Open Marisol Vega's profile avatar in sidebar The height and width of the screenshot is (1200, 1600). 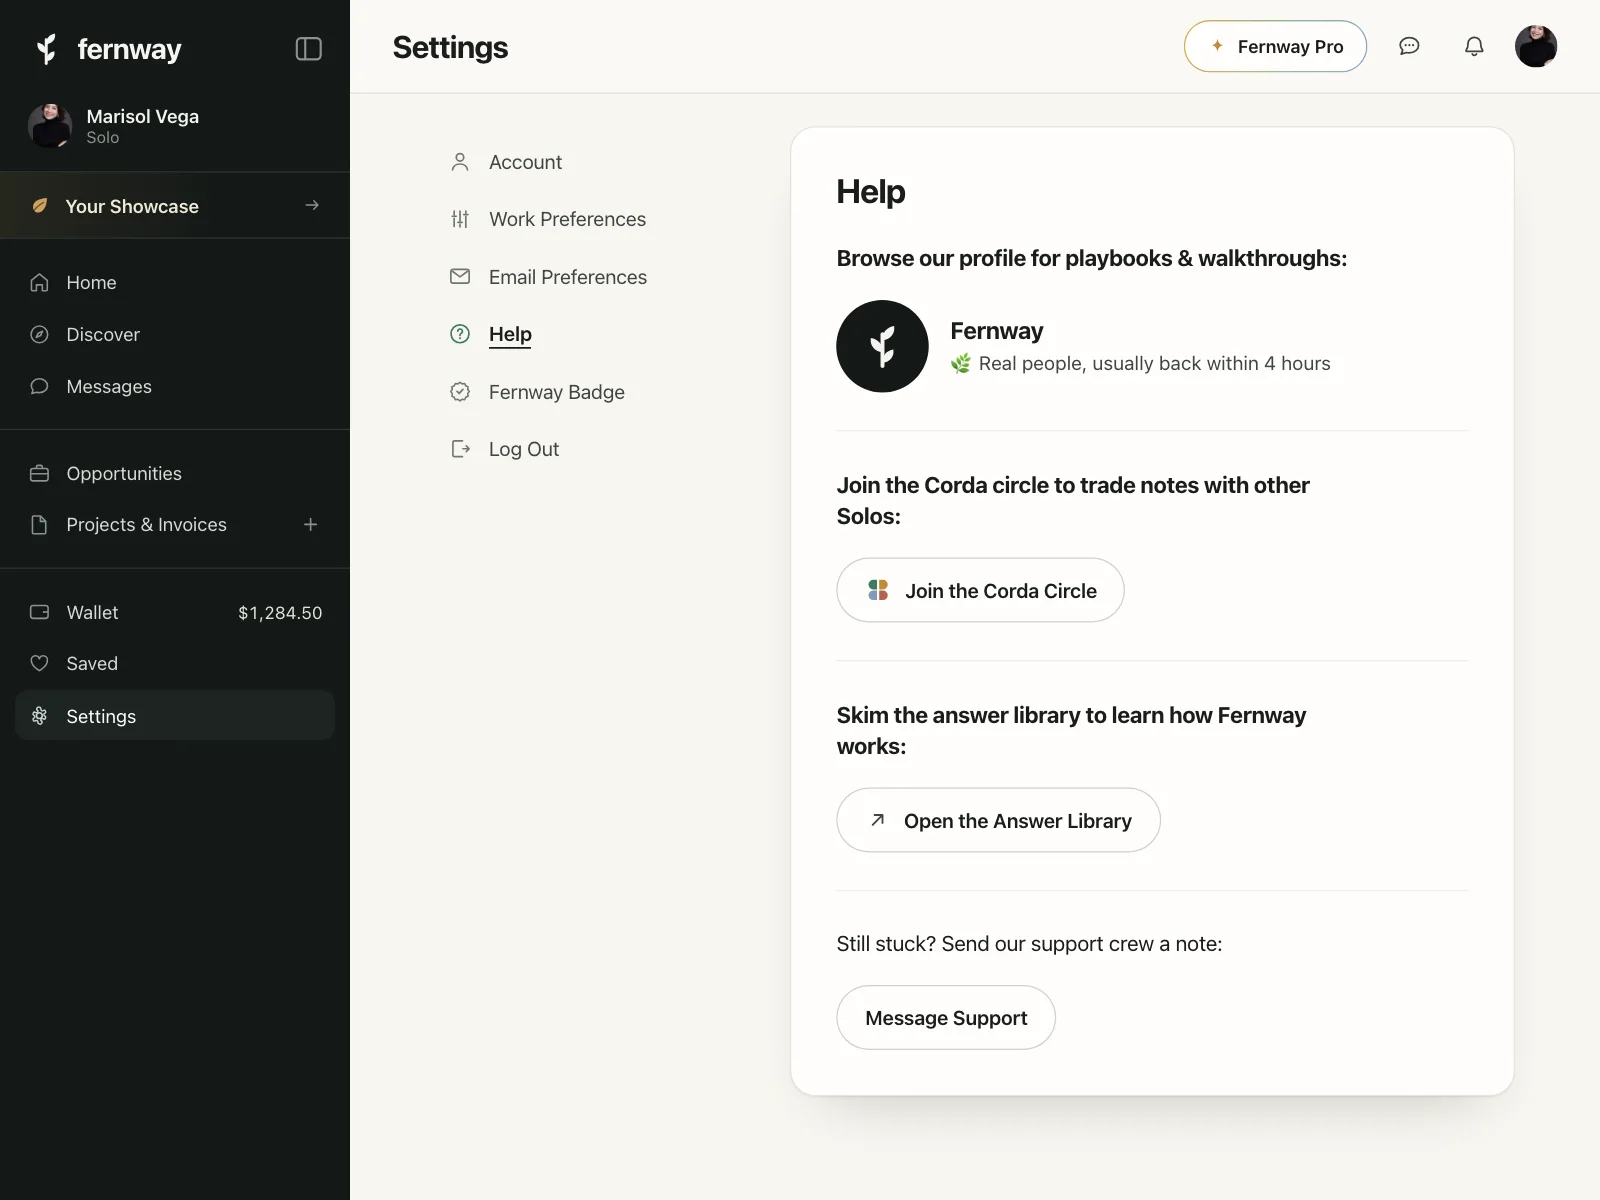[50, 126]
